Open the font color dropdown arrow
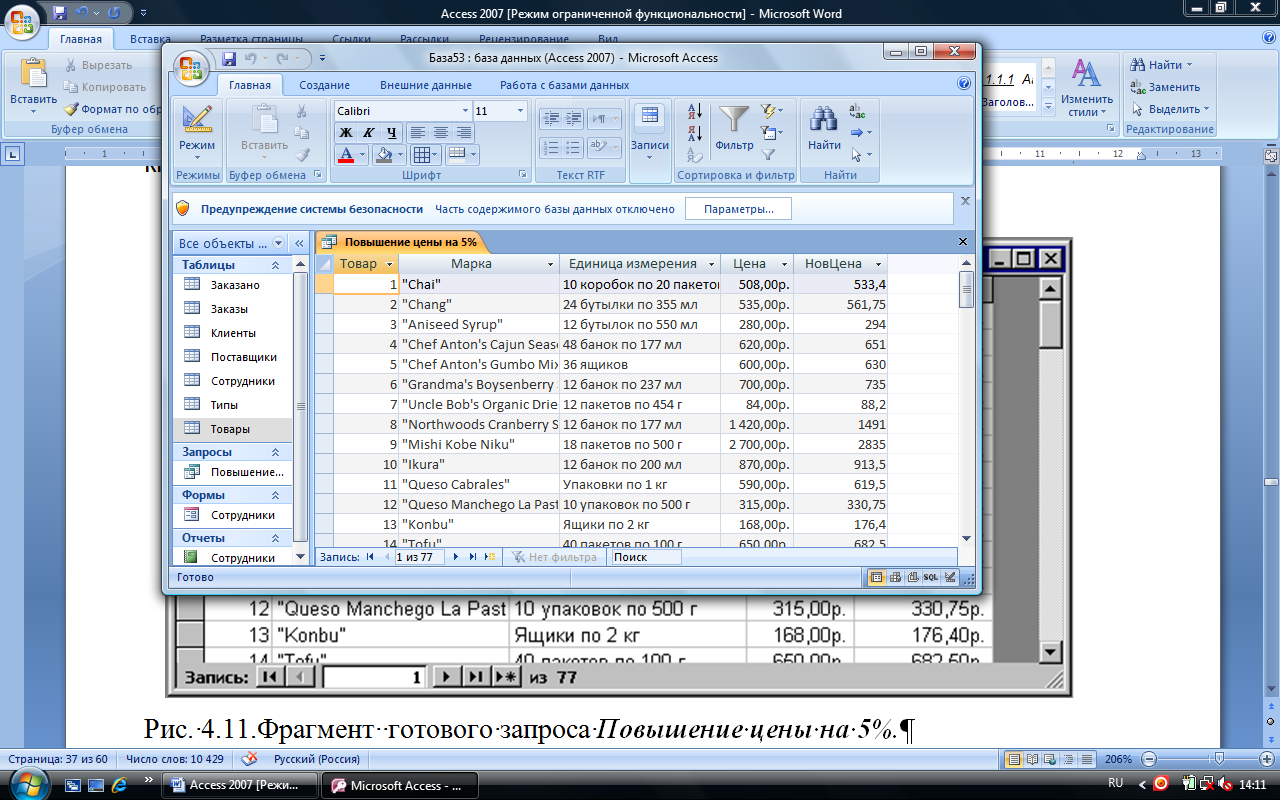Image resolution: width=1280 pixels, height=800 pixels. (364, 155)
